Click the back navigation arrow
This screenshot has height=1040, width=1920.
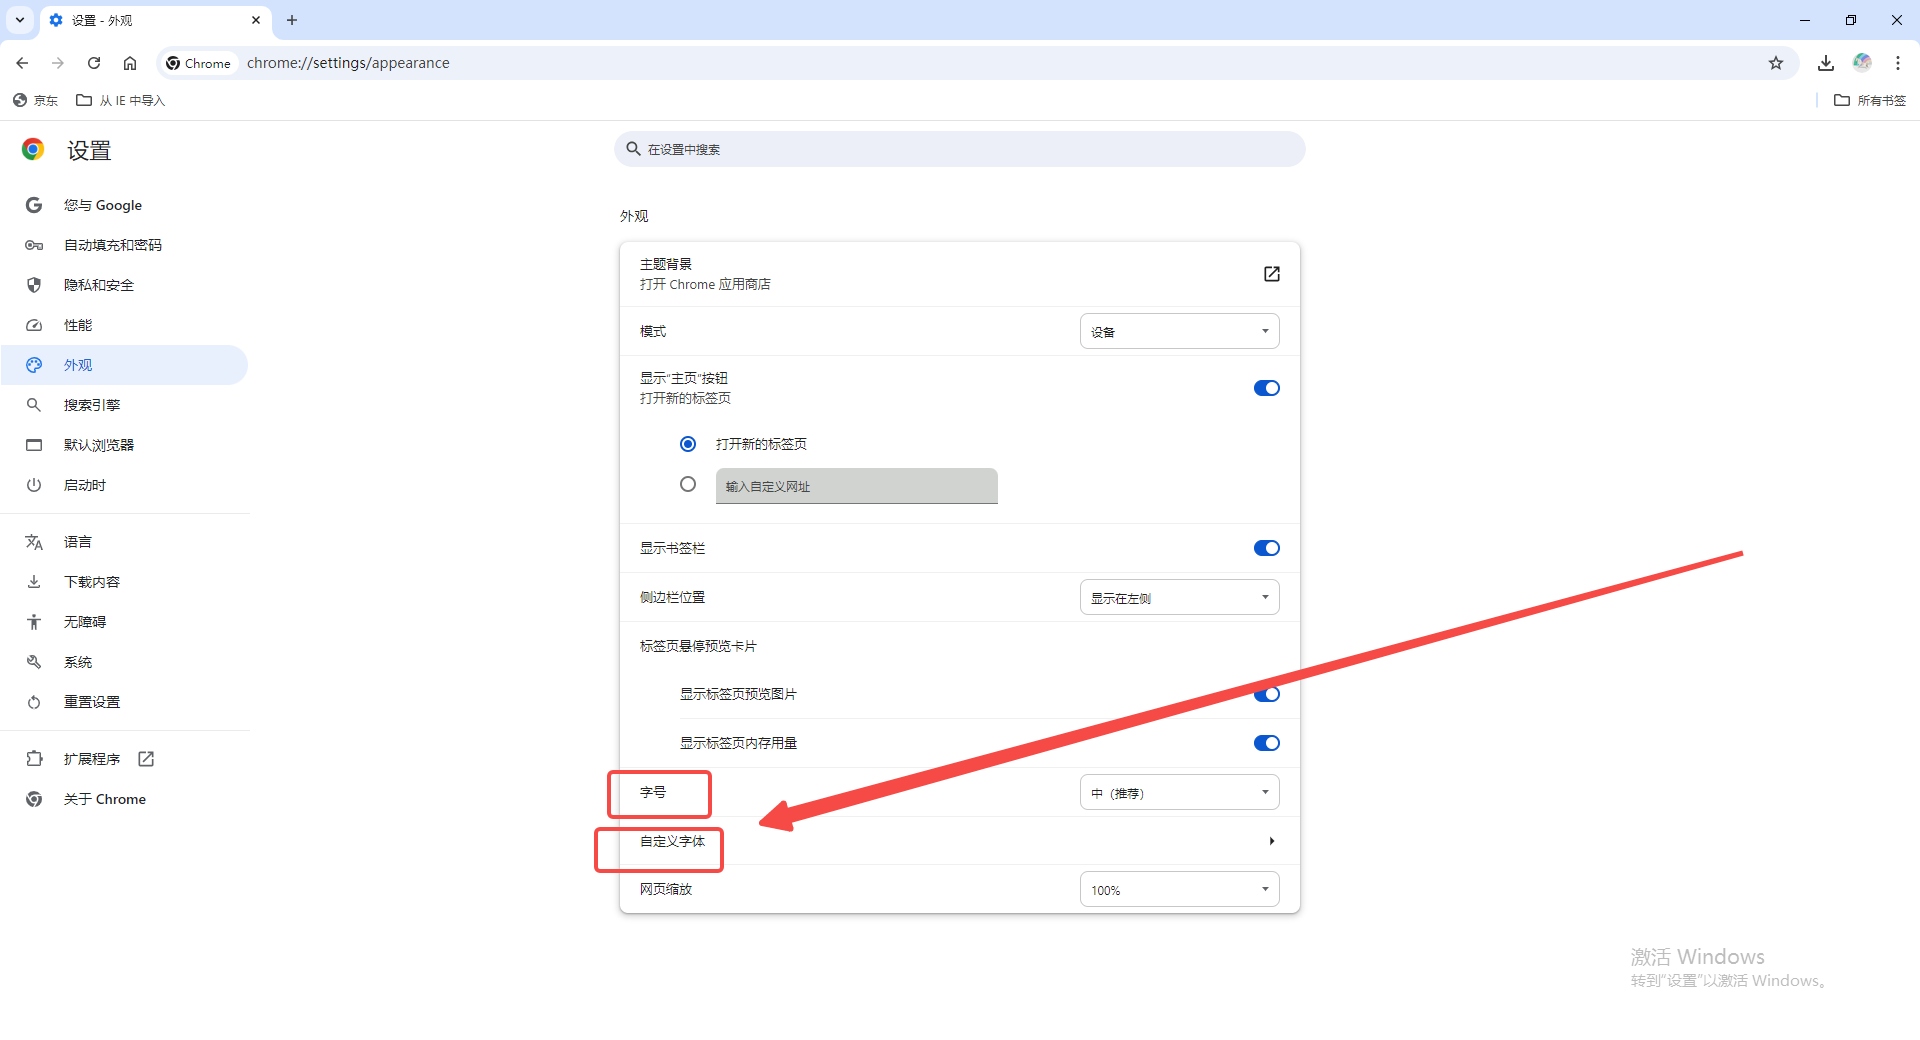tap(22, 63)
